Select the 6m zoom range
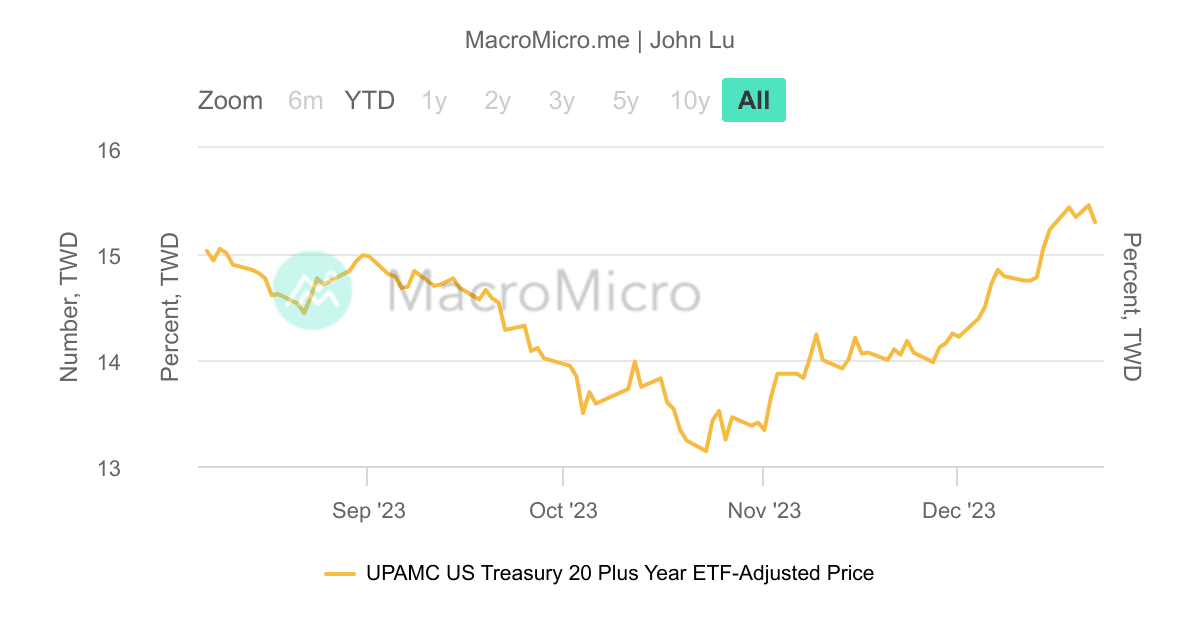 point(305,101)
